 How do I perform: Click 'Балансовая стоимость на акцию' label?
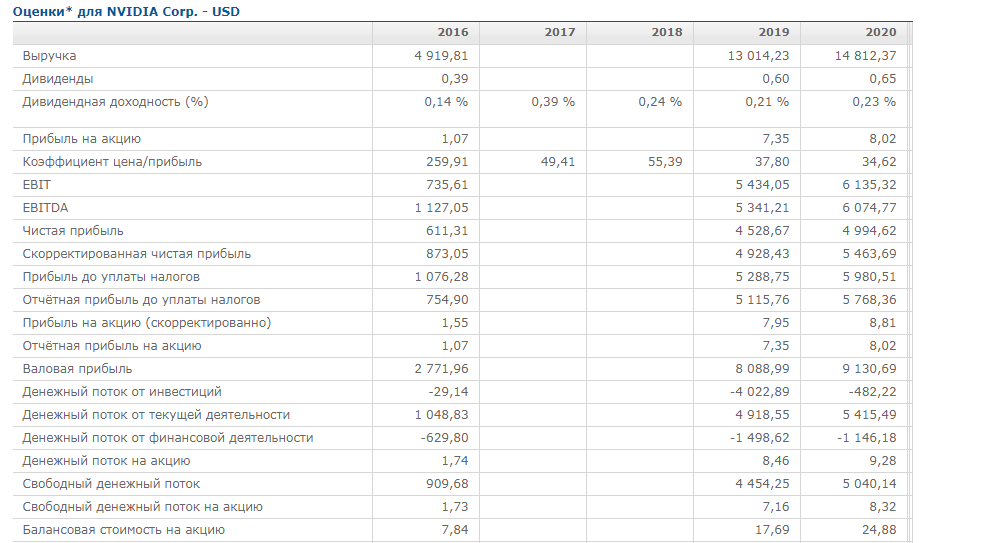123,530
